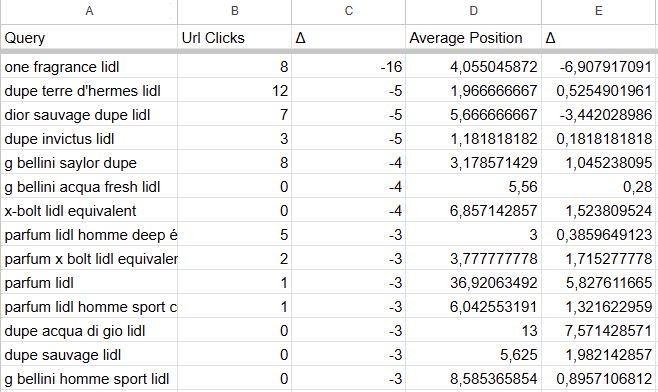Click position delta 0,28
The image size is (658, 392).
599,186
